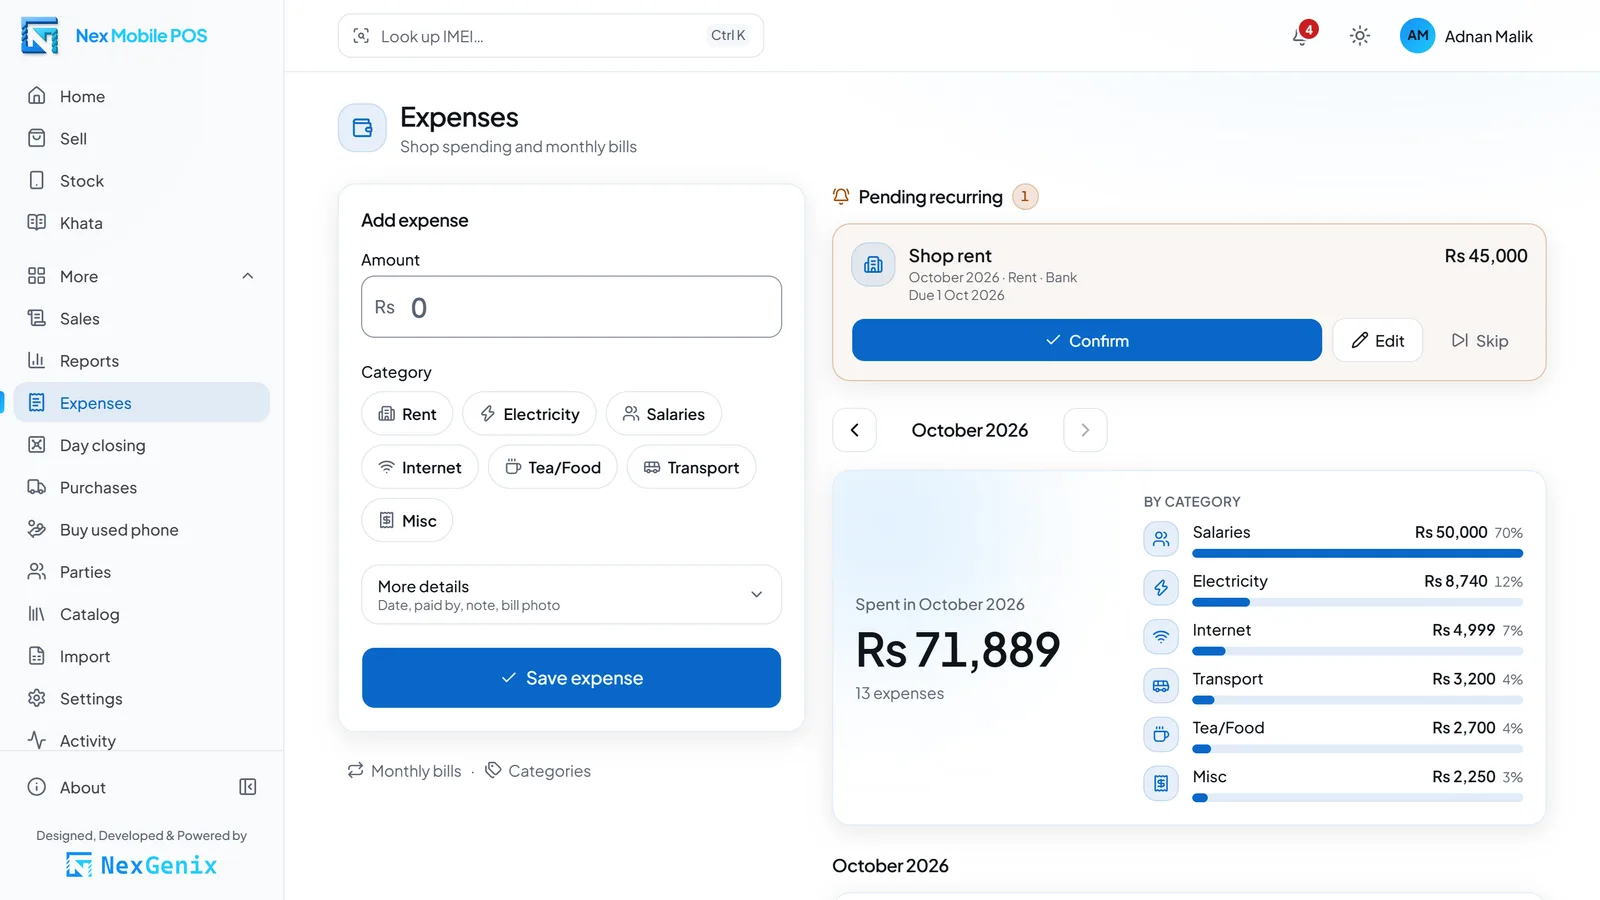Viewport: 1600px width, 900px height.
Task: Click the Transport bus icon in breakdown
Action: tap(1161, 686)
